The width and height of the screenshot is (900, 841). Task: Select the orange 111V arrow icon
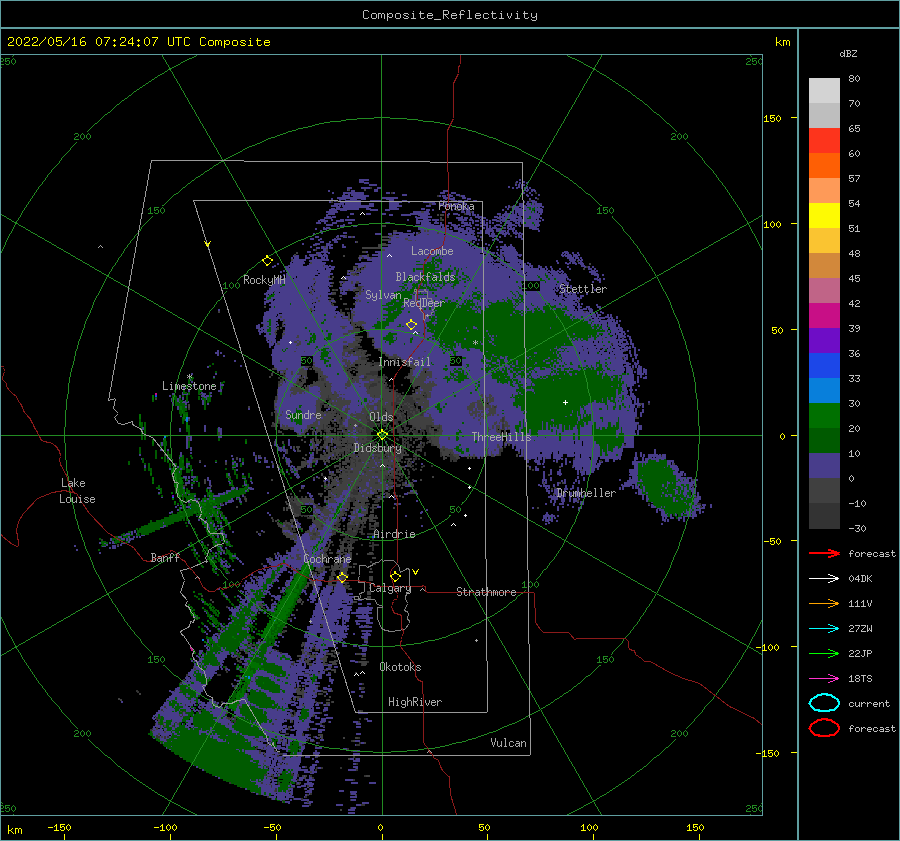click(824, 603)
